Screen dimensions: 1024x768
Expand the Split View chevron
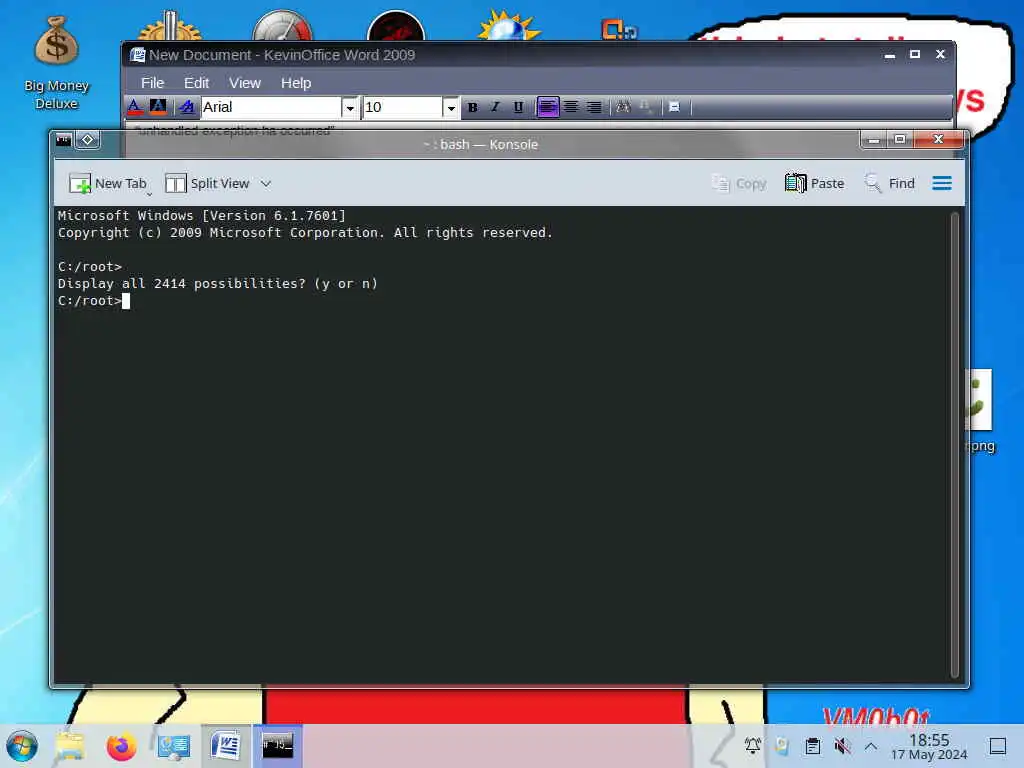click(x=266, y=184)
